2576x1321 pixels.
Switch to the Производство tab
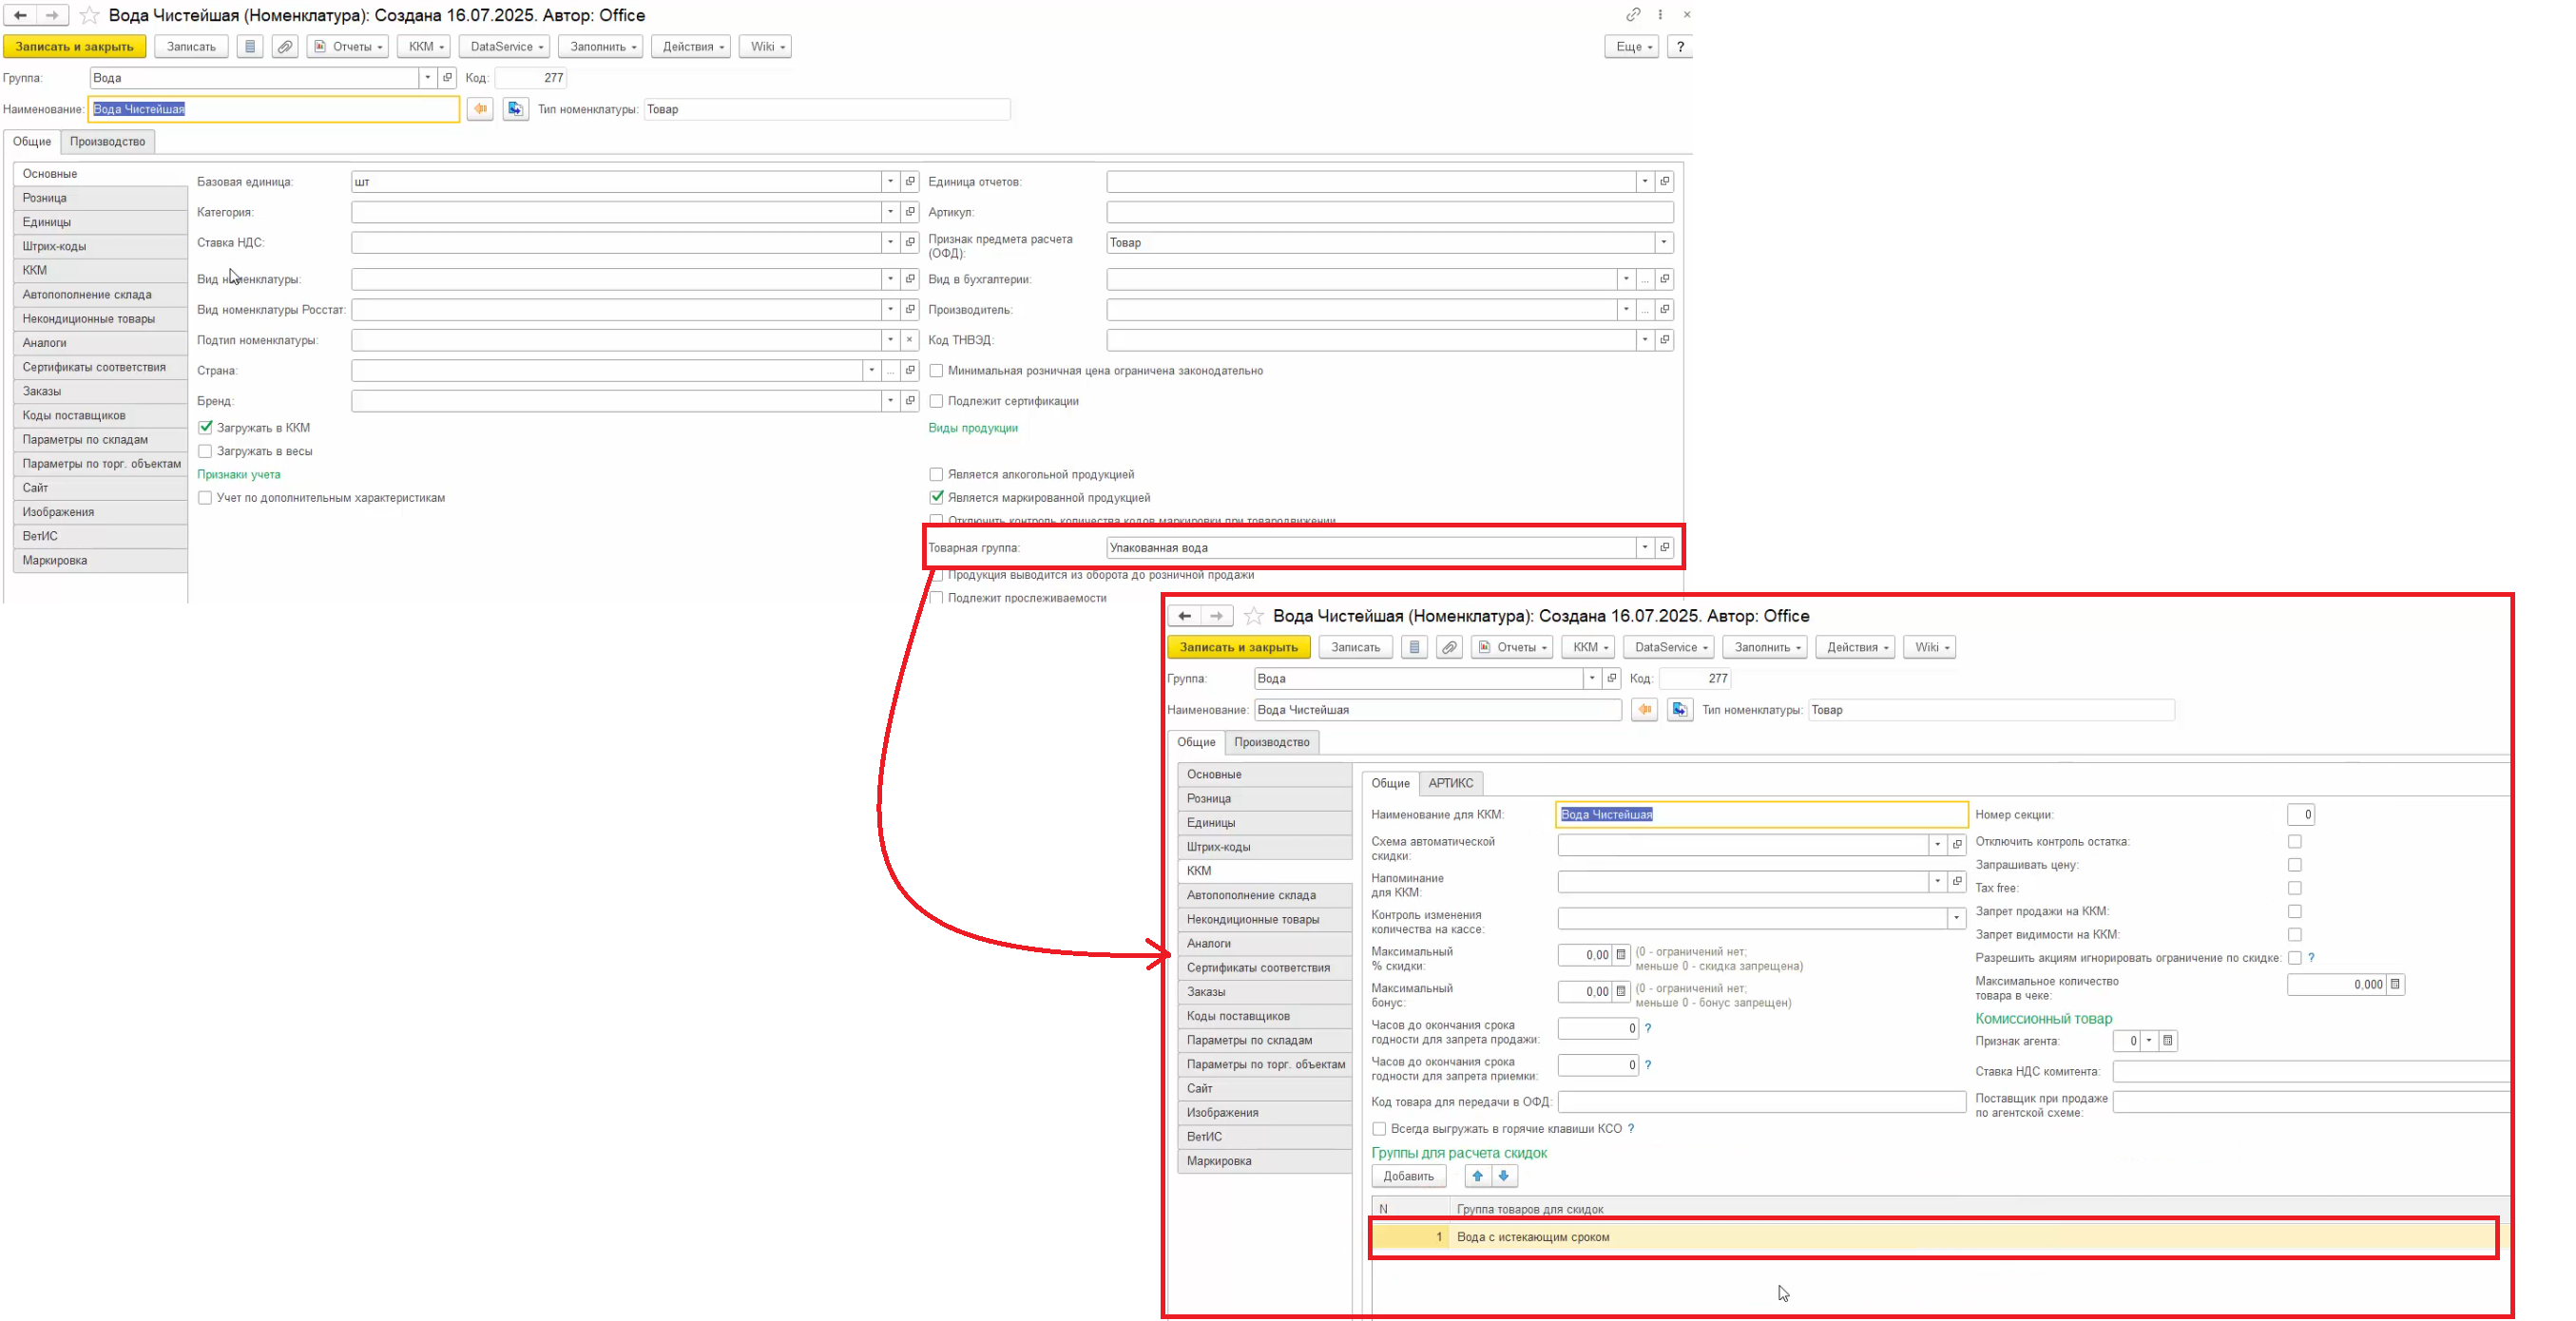click(107, 141)
